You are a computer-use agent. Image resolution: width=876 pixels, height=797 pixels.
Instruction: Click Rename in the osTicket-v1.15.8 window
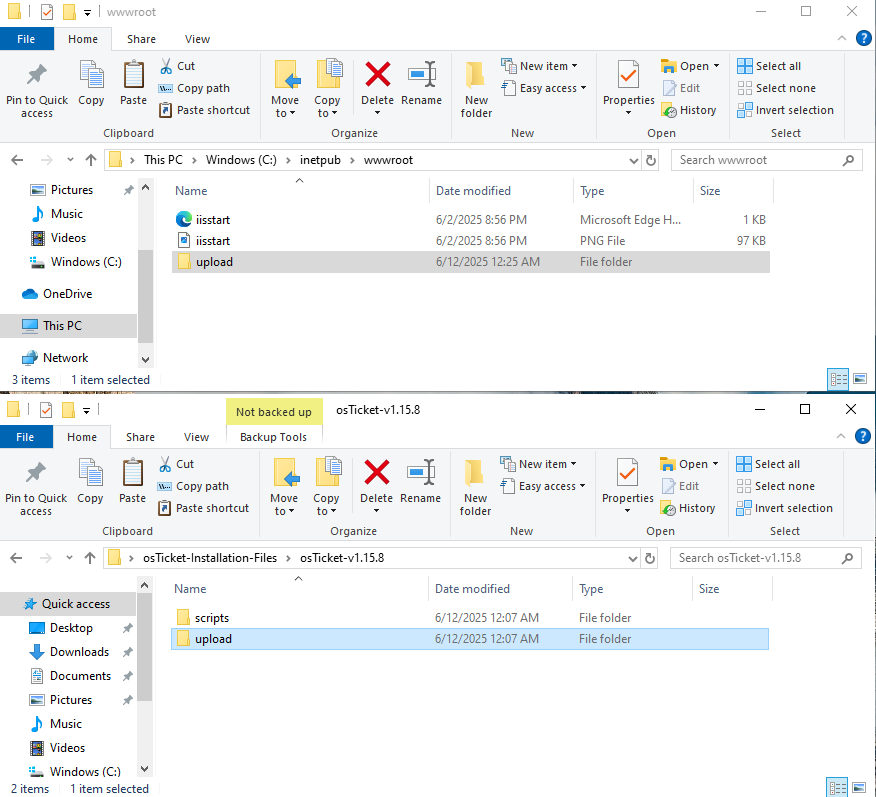coord(420,481)
